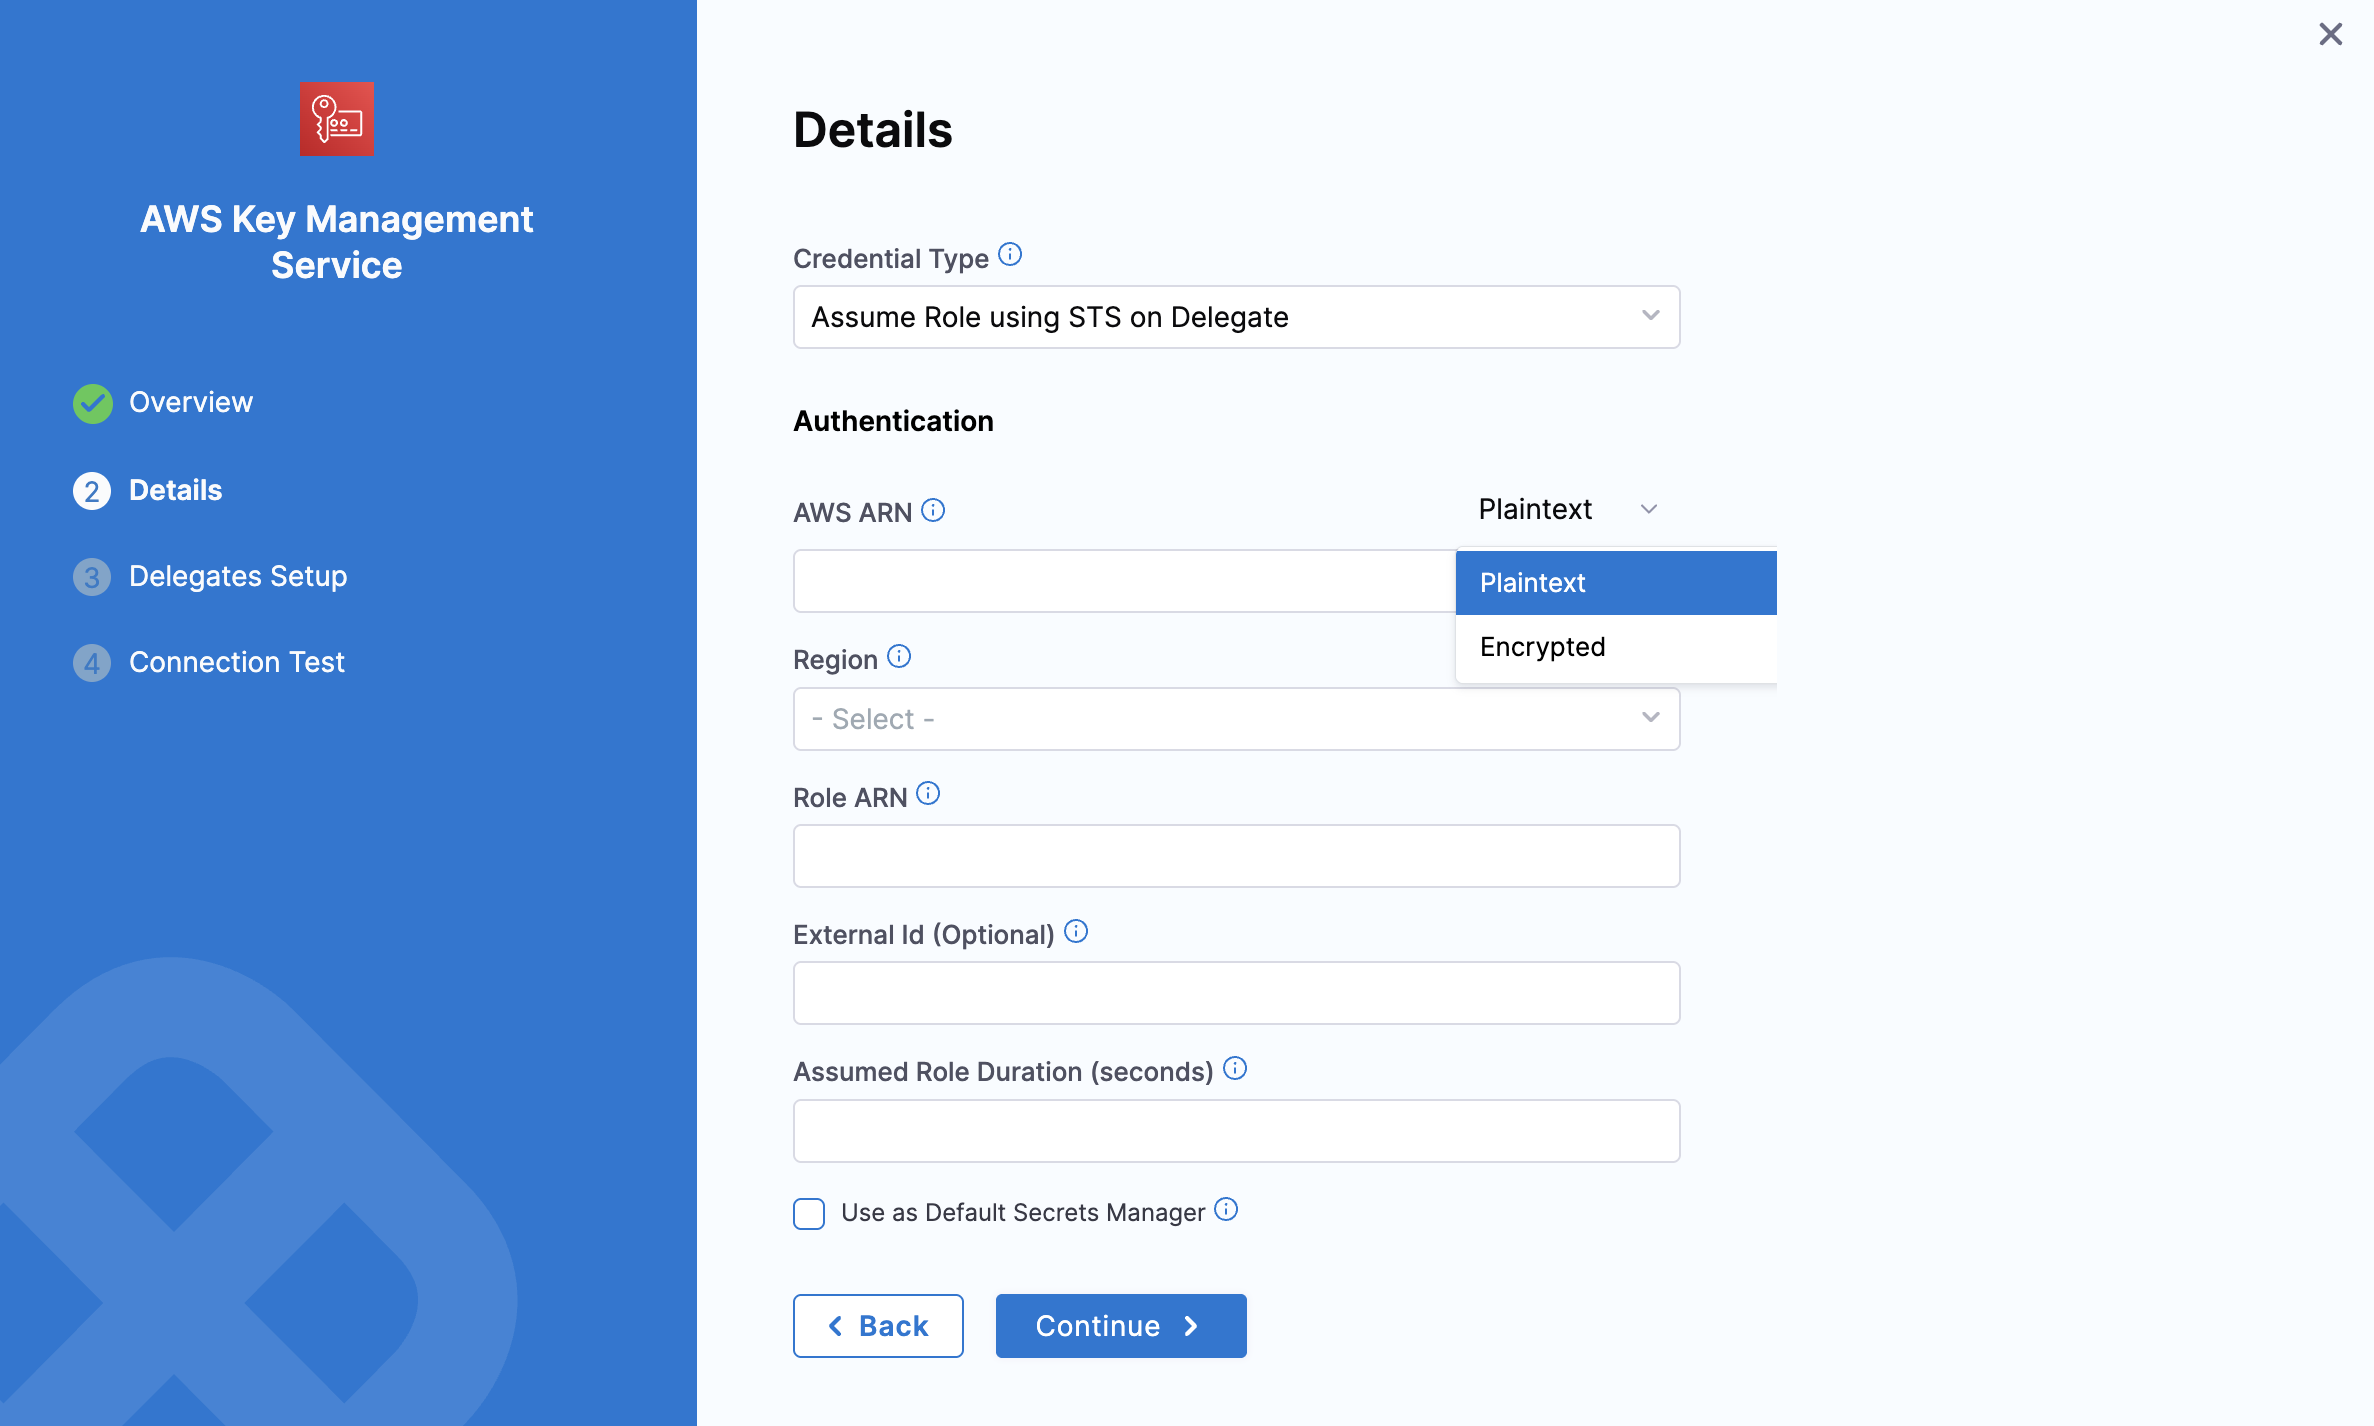This screenshot has height=1426, width=2374.
Task: Focus the Role ARN input field
Action: [x=1236, y=856]
